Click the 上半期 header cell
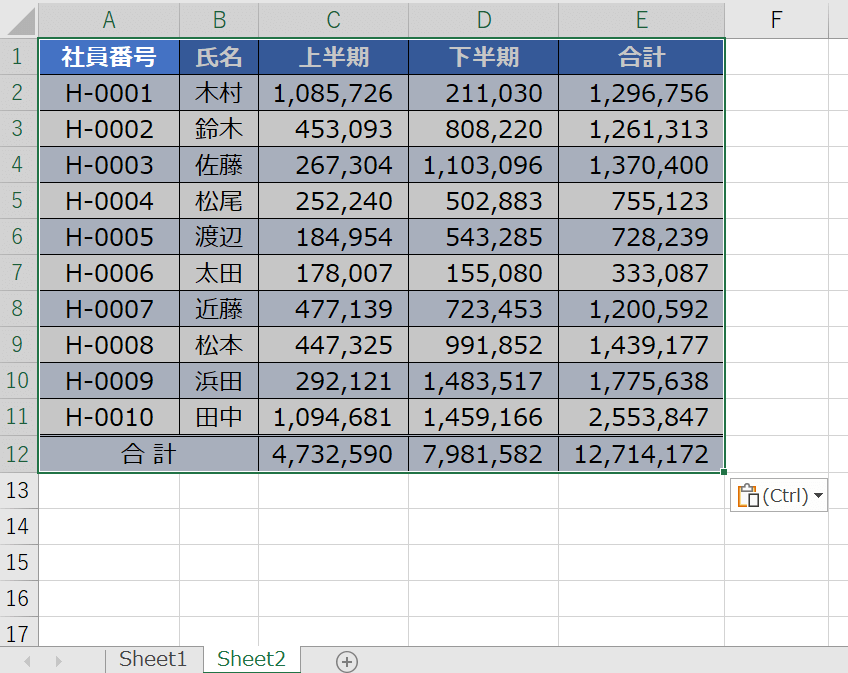848x673 pixels. pyautogui.click(x=333, y=57)
